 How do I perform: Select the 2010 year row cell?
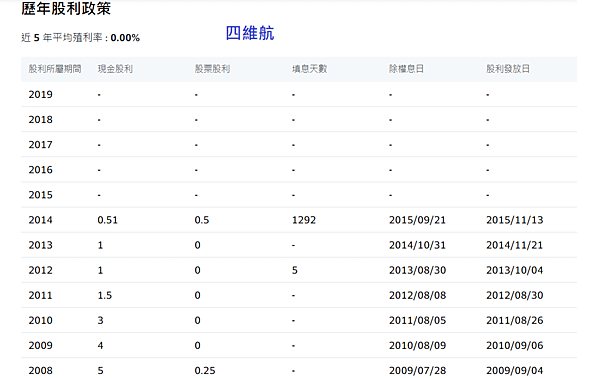[x=41, y=321]
